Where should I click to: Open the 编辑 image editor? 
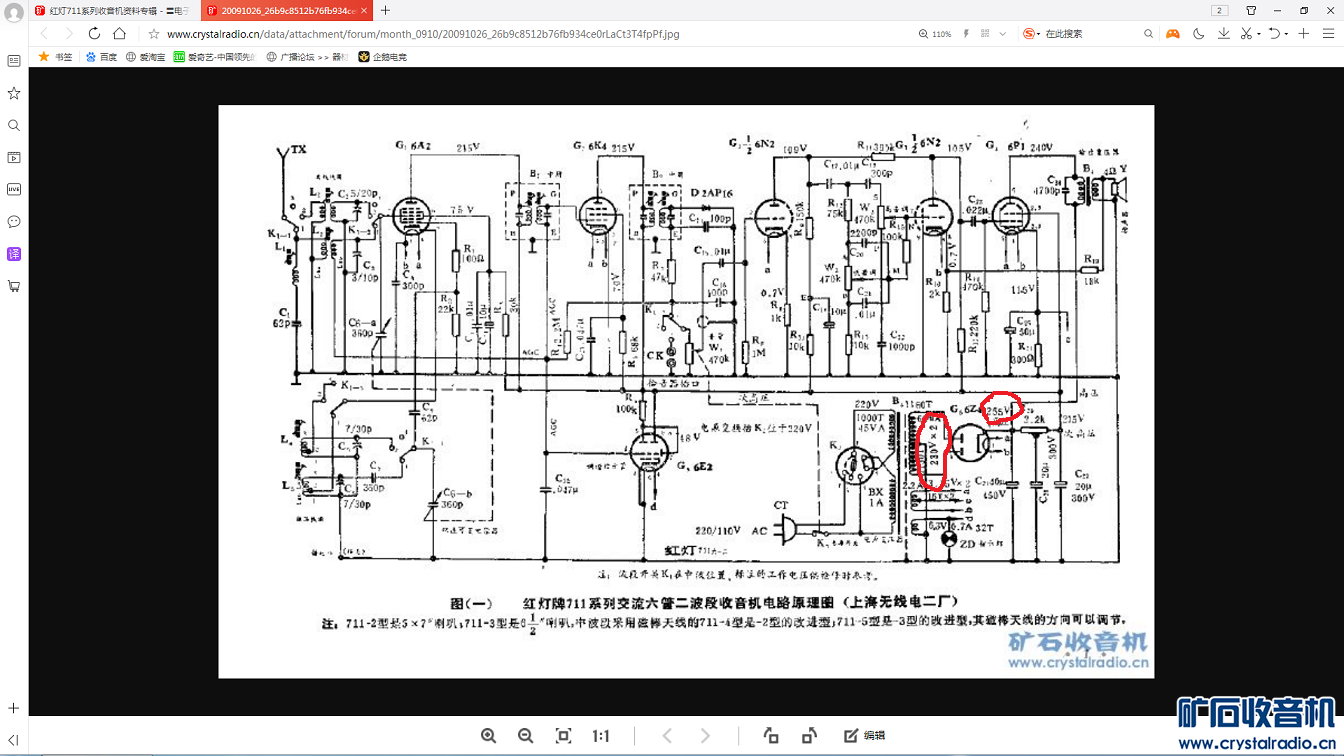coord(865,736)
